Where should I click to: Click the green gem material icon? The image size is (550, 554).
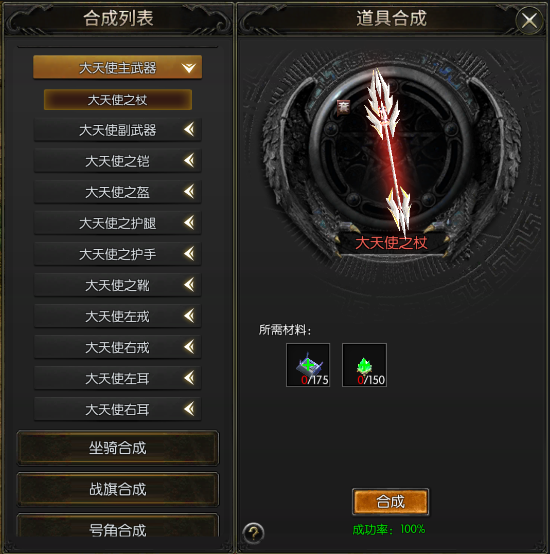pos(364,365)
